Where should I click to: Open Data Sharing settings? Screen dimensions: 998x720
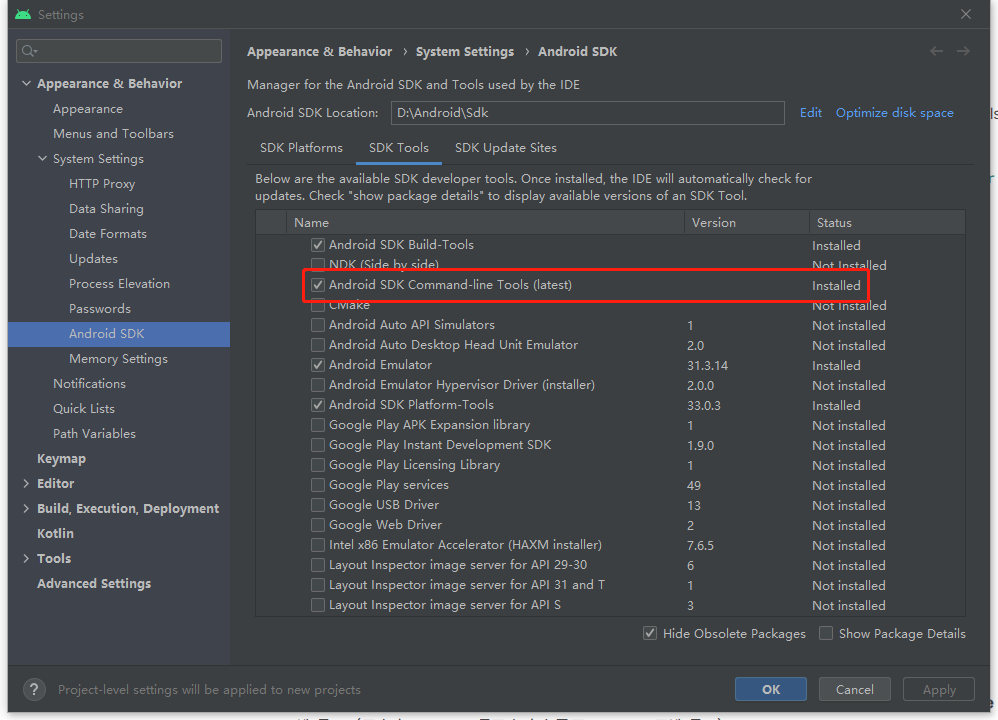click(106, 209)
